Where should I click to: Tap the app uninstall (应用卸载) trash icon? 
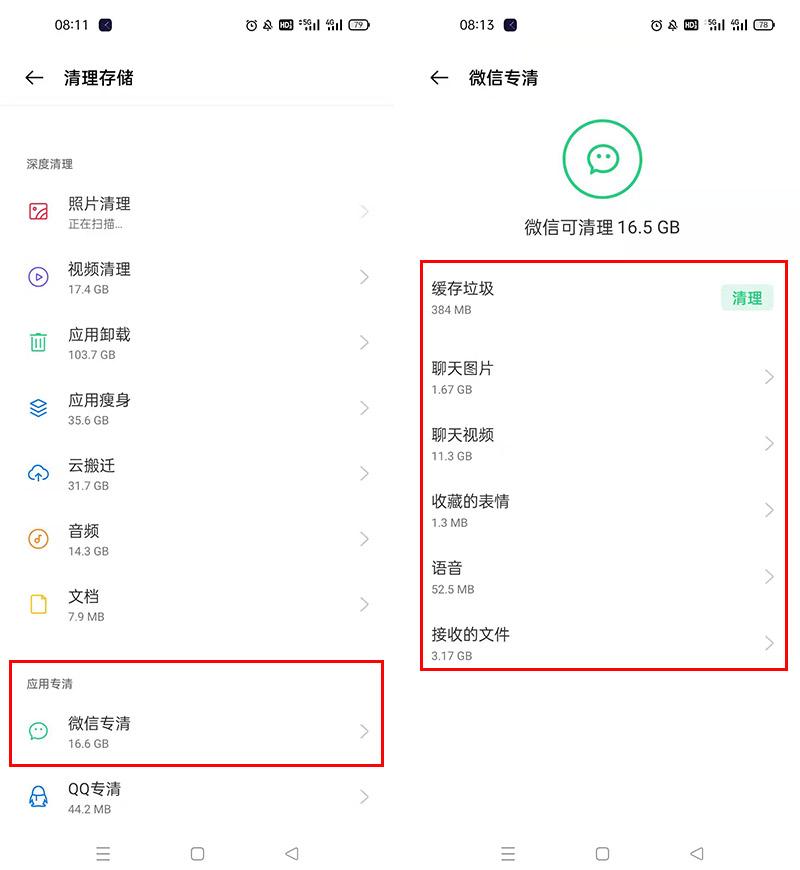click(38, 342)
